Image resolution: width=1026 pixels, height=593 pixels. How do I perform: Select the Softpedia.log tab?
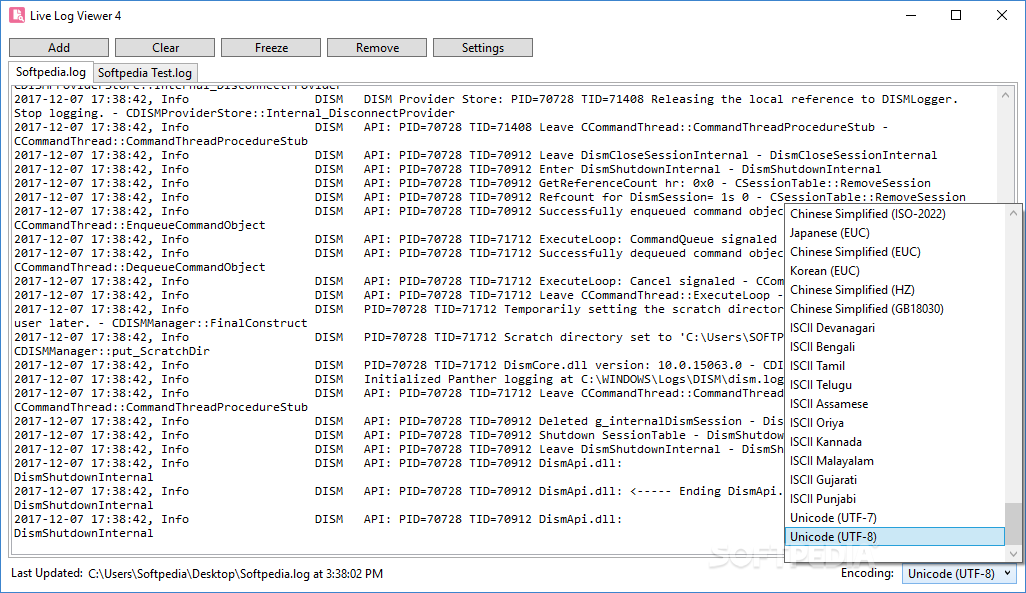pyautogui.click(x=50, y=72)
